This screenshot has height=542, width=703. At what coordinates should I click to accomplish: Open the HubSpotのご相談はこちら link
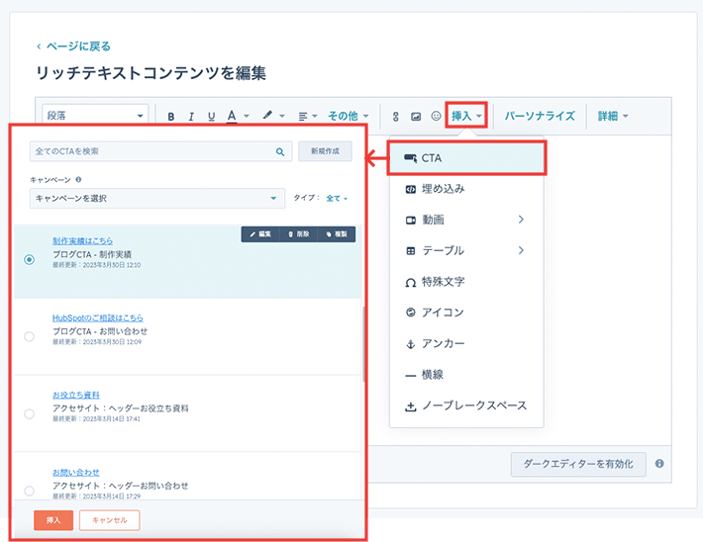coord(98,318)
